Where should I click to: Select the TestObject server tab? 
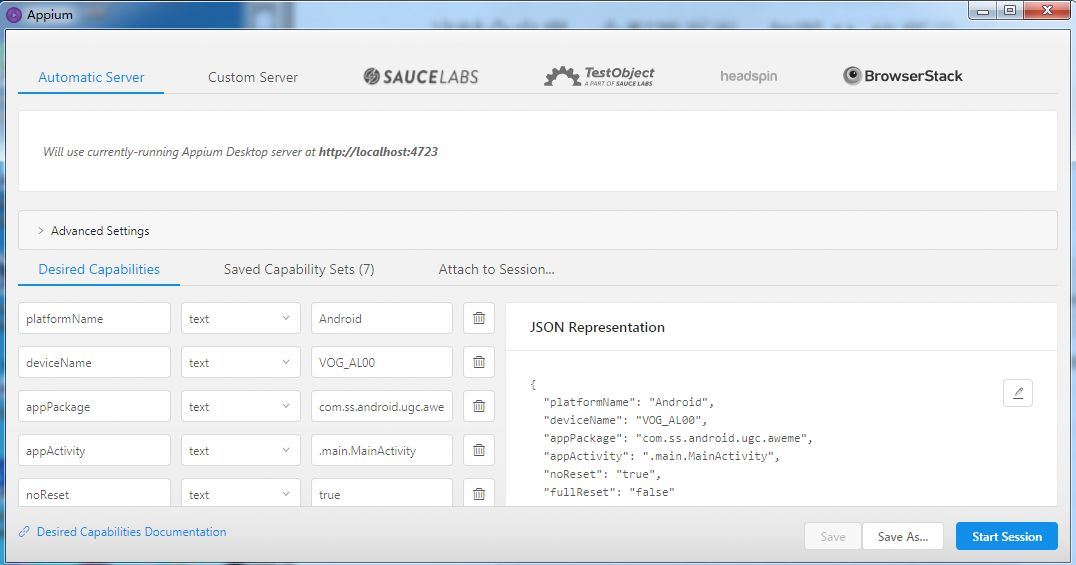click(599, 76)
